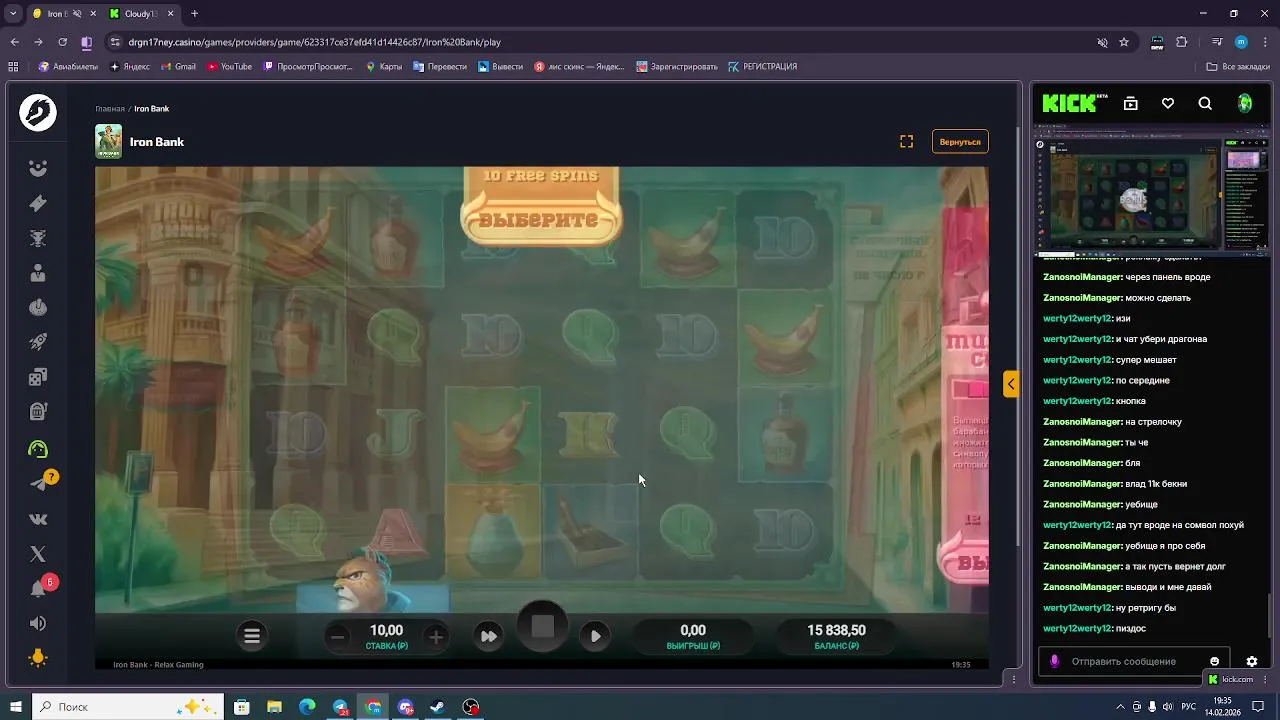1280x720 pixels.
Task: Open the live dealer person icon
Action: (x=38, y=272)
